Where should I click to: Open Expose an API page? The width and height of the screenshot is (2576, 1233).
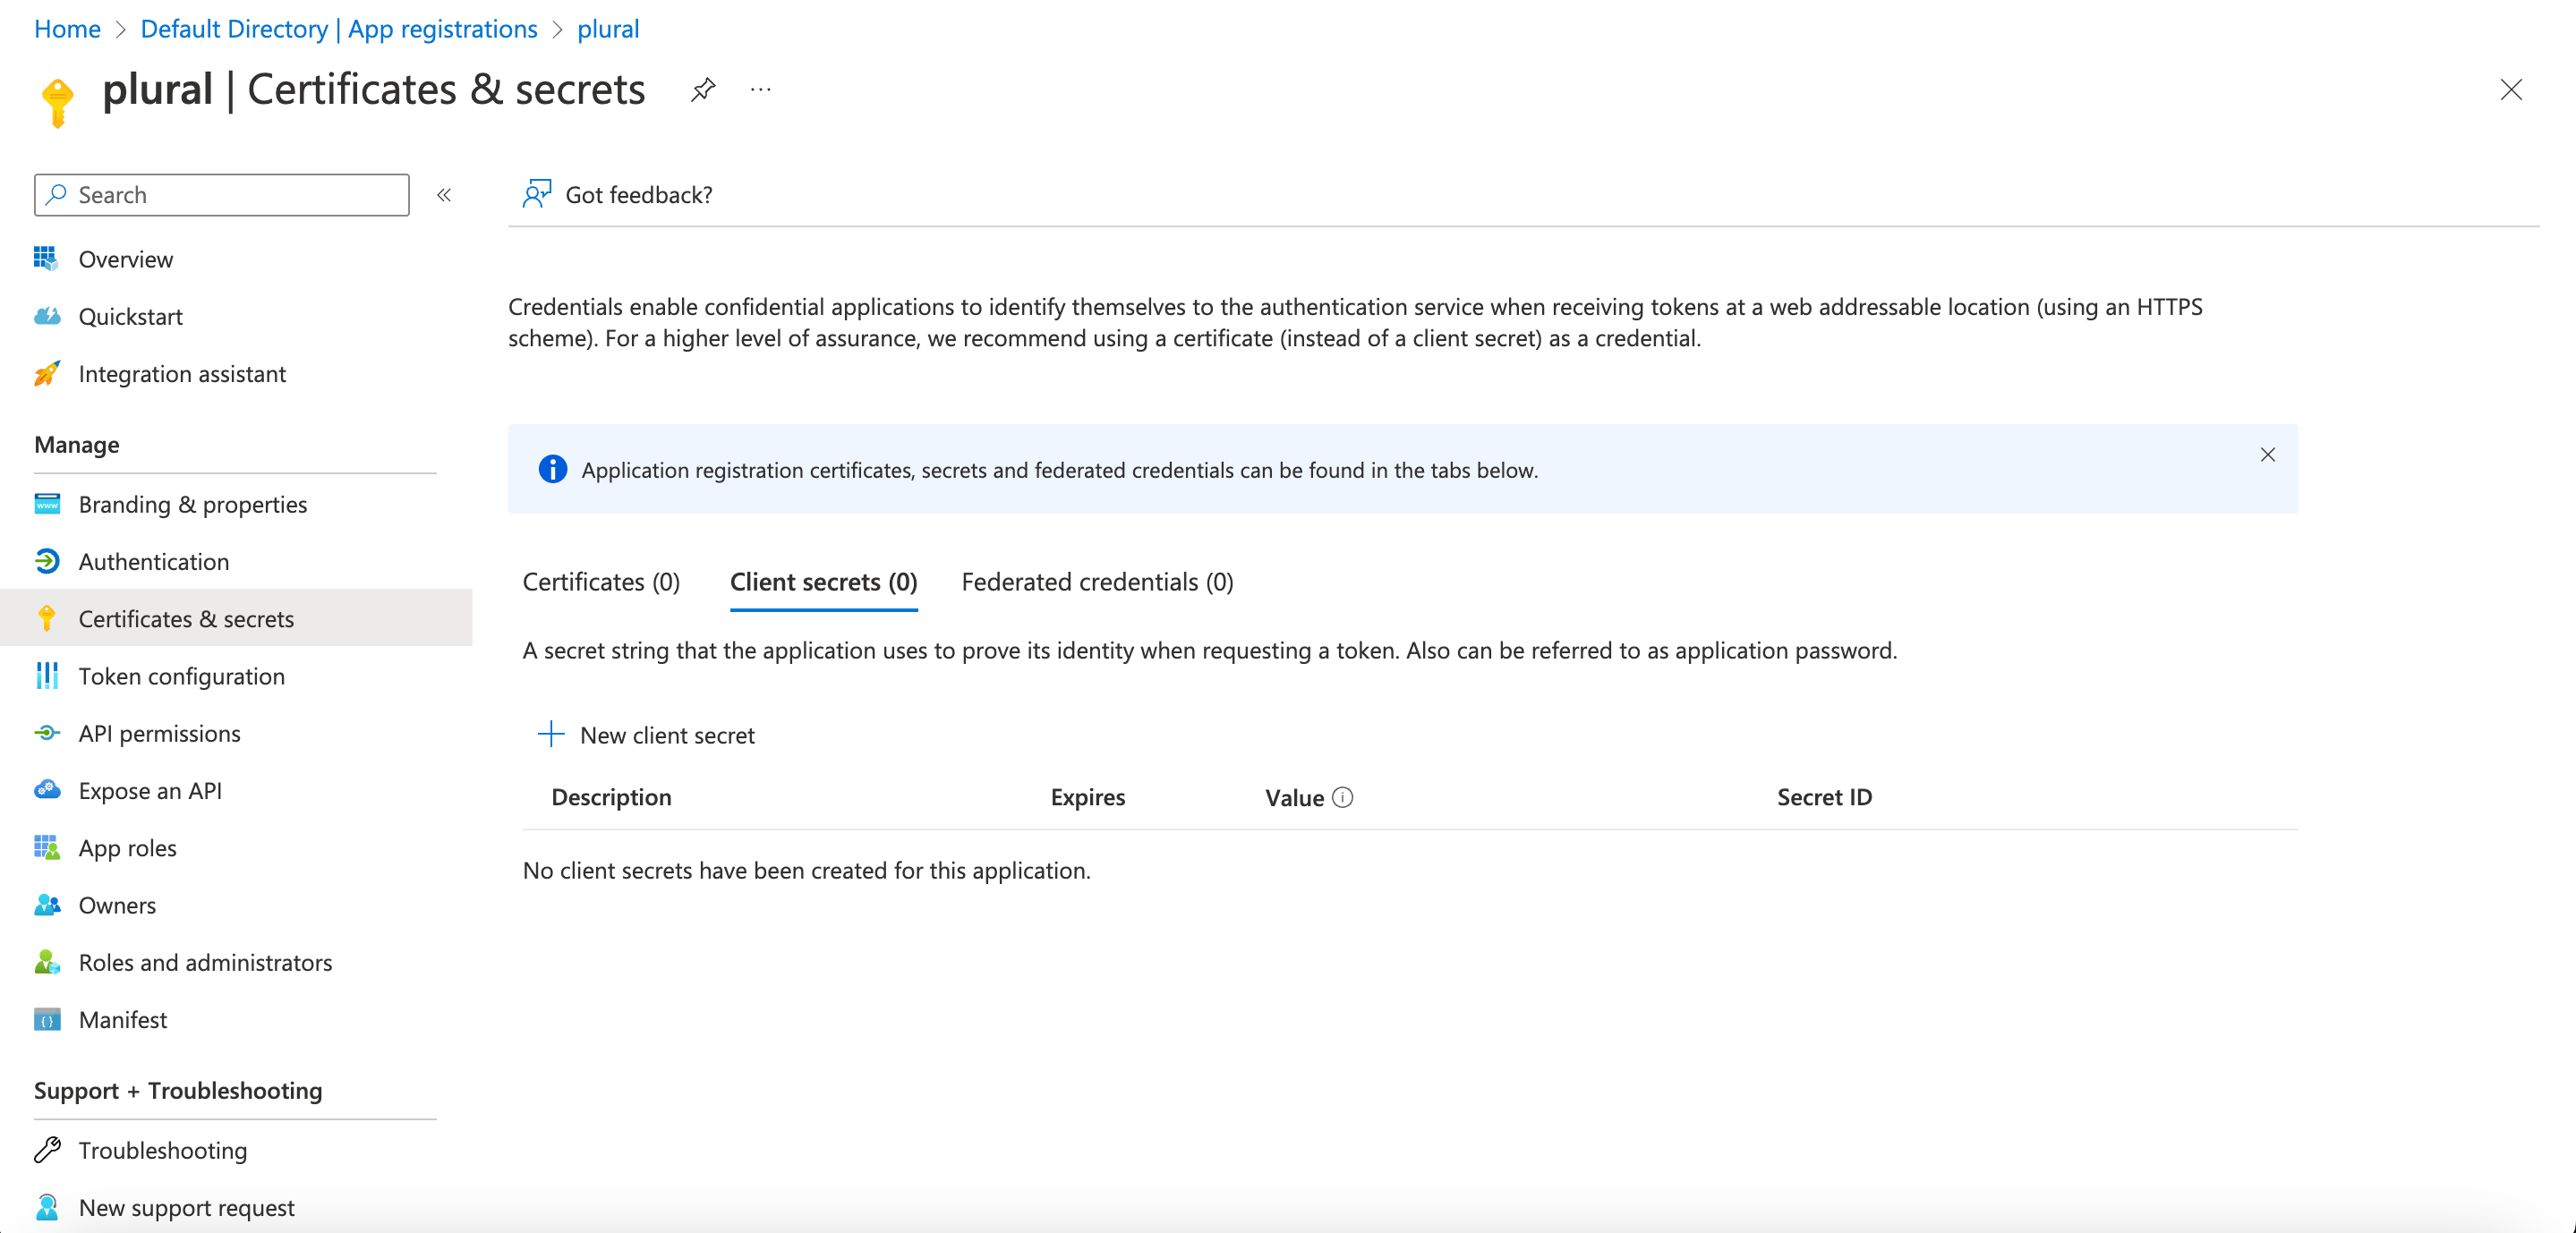(150, 790)
